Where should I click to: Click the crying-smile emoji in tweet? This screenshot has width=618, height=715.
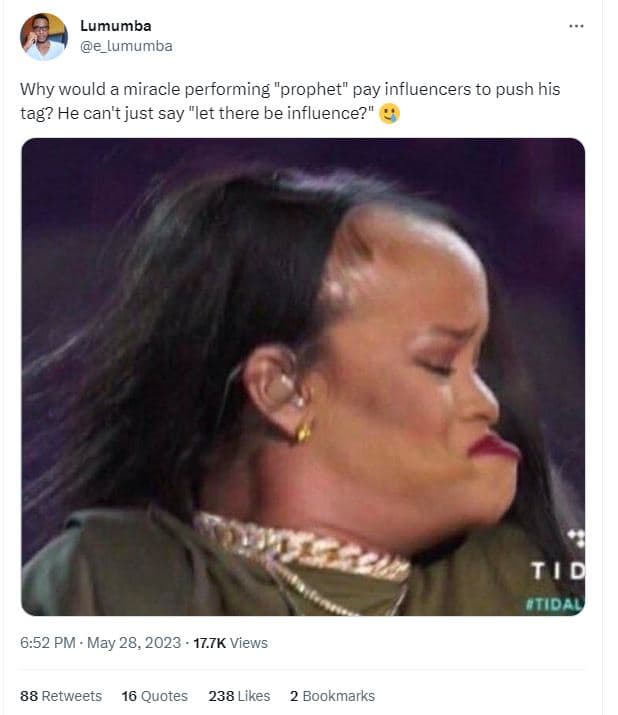point(389,113)
